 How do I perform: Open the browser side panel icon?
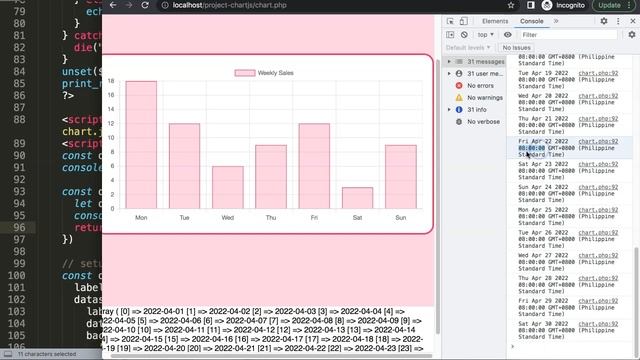click(x=531, y=5)
